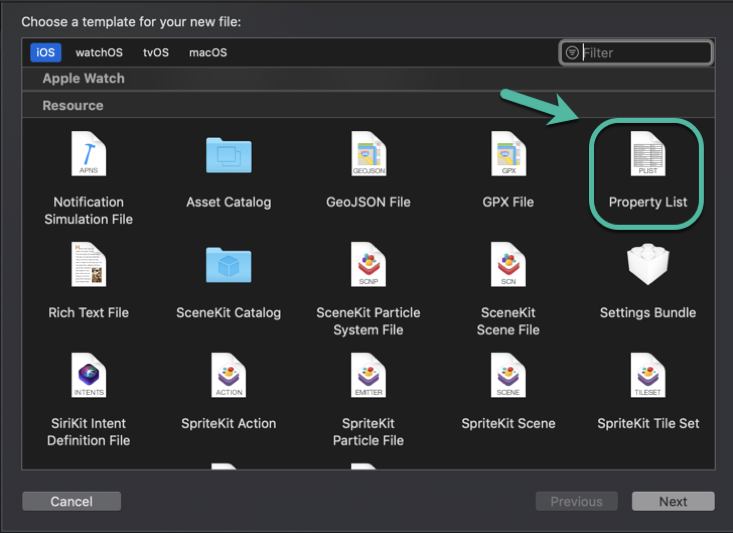Pick the GPX File template icon
733x533 pixels.
[509, 153]
